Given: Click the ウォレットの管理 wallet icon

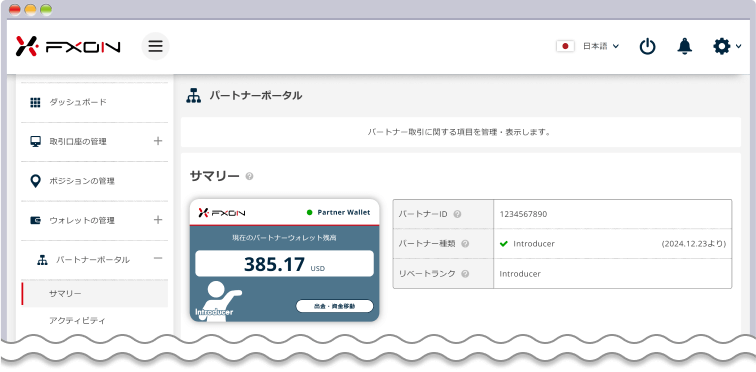Looking at the screenshot, I should pyautogui.click(x=35, y=220).
